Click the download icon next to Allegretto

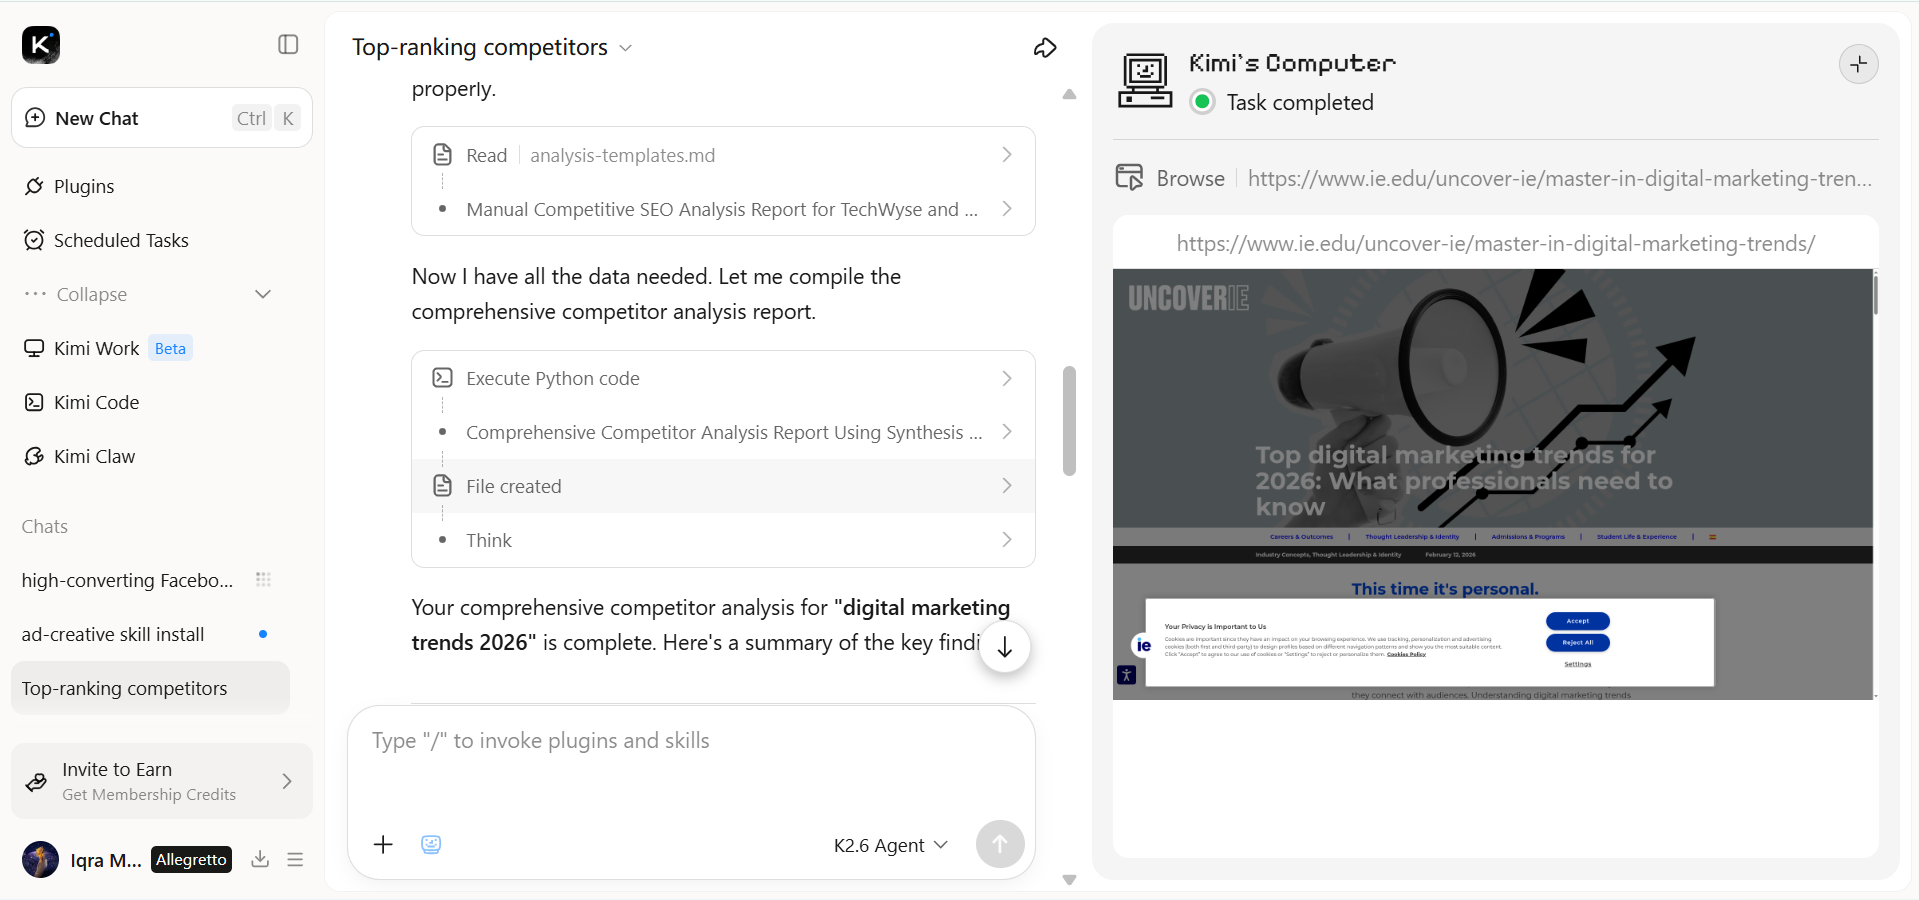[260, 859]
